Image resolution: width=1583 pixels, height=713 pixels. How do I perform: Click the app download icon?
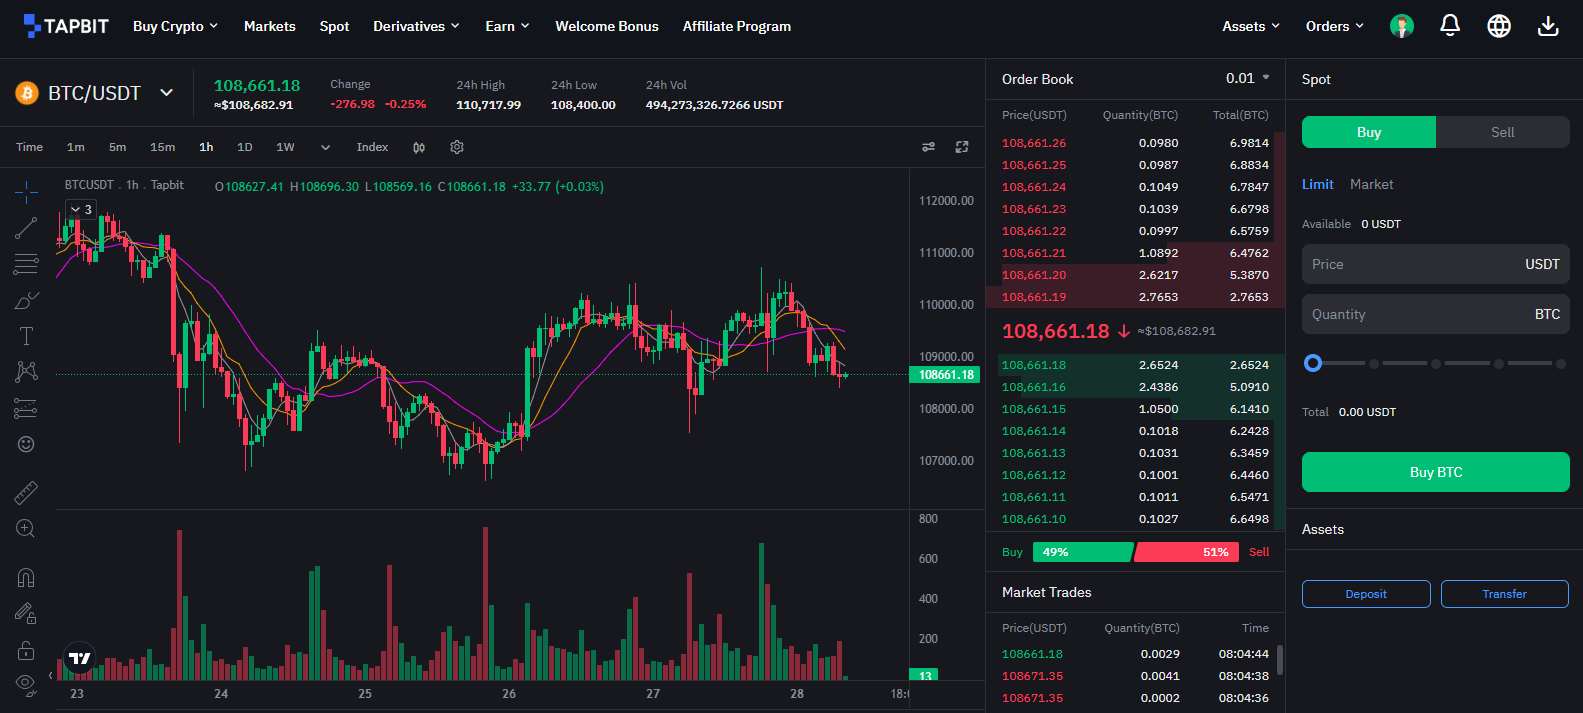tap(1548, 26)
